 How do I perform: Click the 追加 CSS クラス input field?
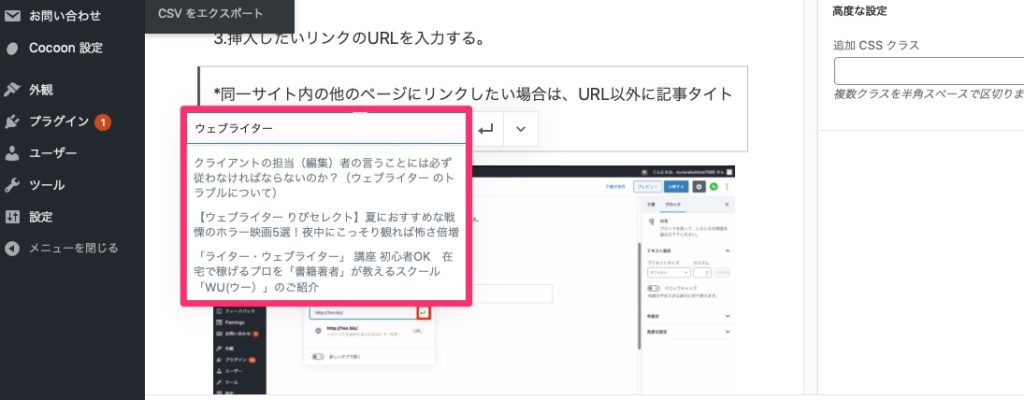tap(929, 71)
